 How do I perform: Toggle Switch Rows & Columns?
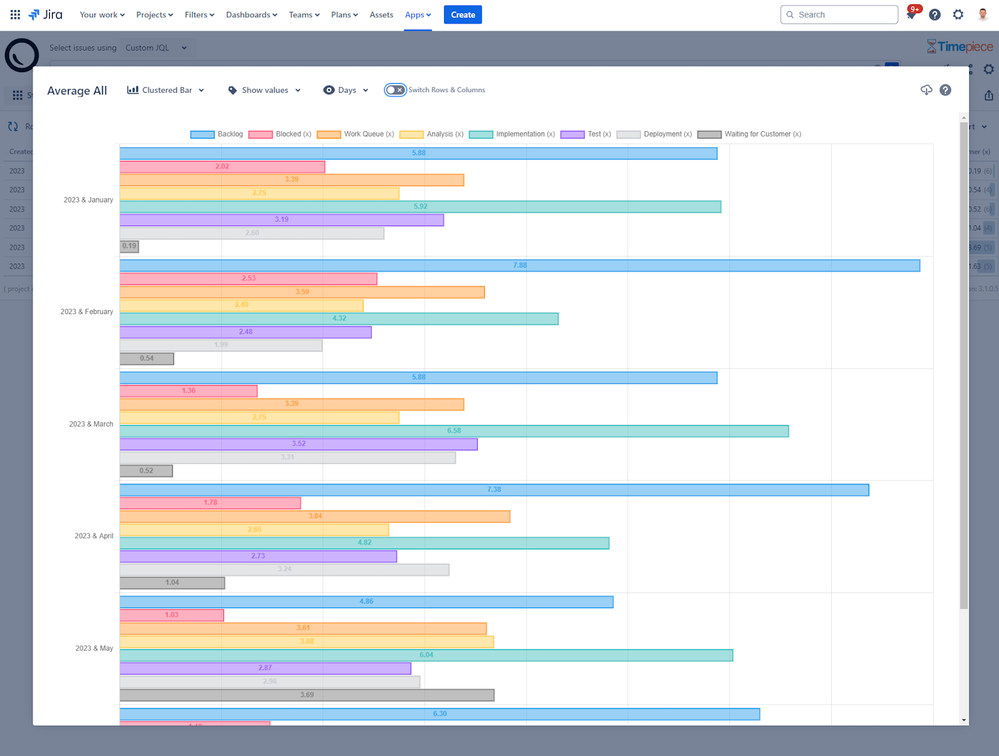click(x=395, y=90)
